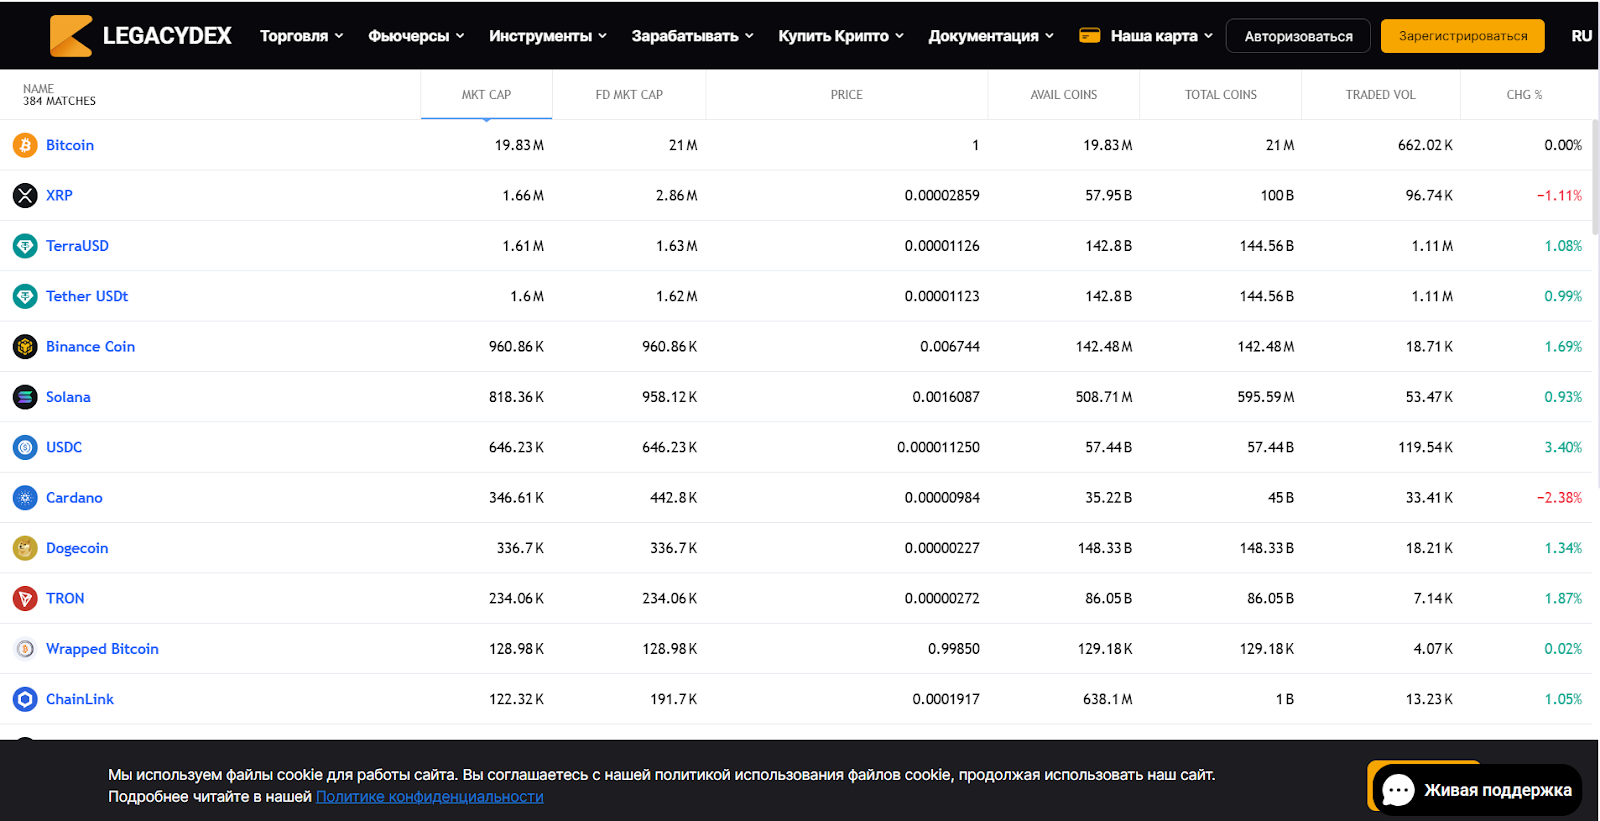Select the Dogecoin coin icon

point(25,548)
